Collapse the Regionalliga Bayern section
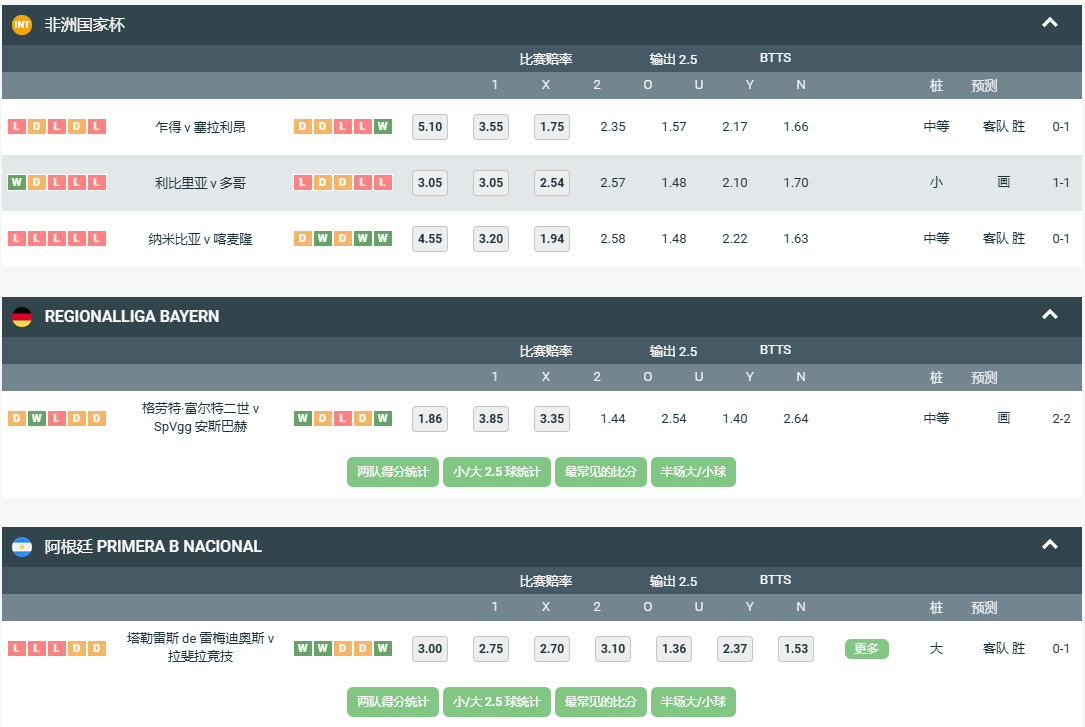Viewport: 1085px width, 727px height. (1049, 315)
